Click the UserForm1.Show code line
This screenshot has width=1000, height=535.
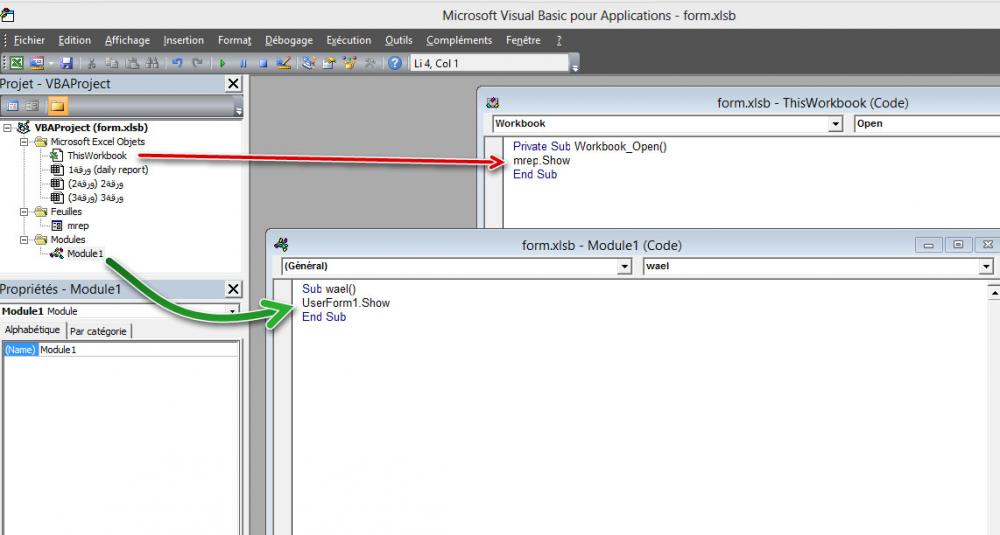point(346,303)
